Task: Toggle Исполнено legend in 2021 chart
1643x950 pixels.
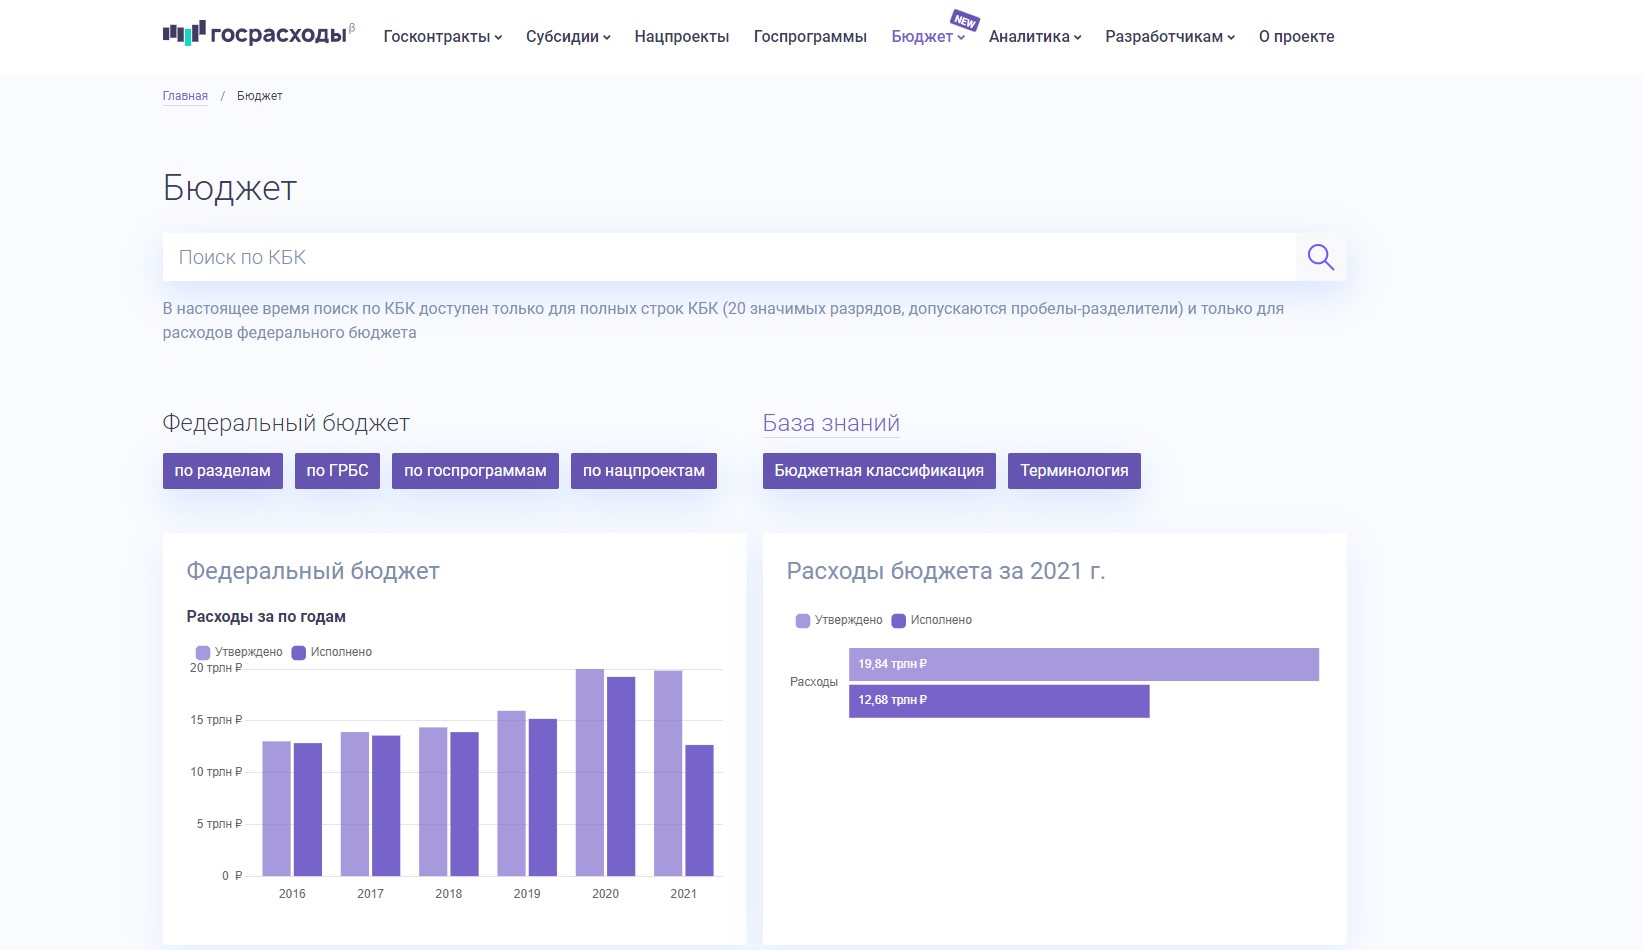Action: [932, 620]
